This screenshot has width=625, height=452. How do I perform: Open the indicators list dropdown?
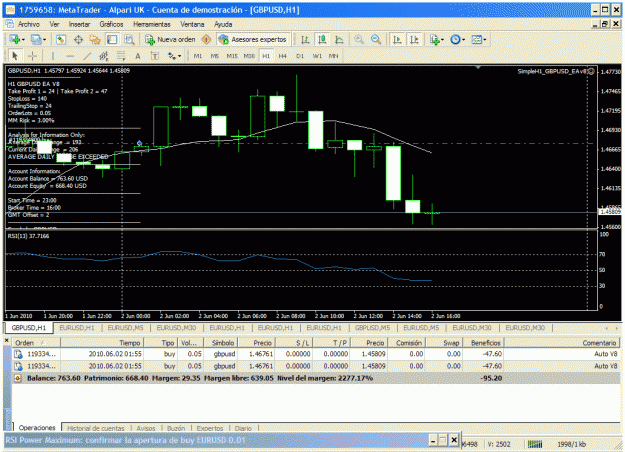coord(436,39)
